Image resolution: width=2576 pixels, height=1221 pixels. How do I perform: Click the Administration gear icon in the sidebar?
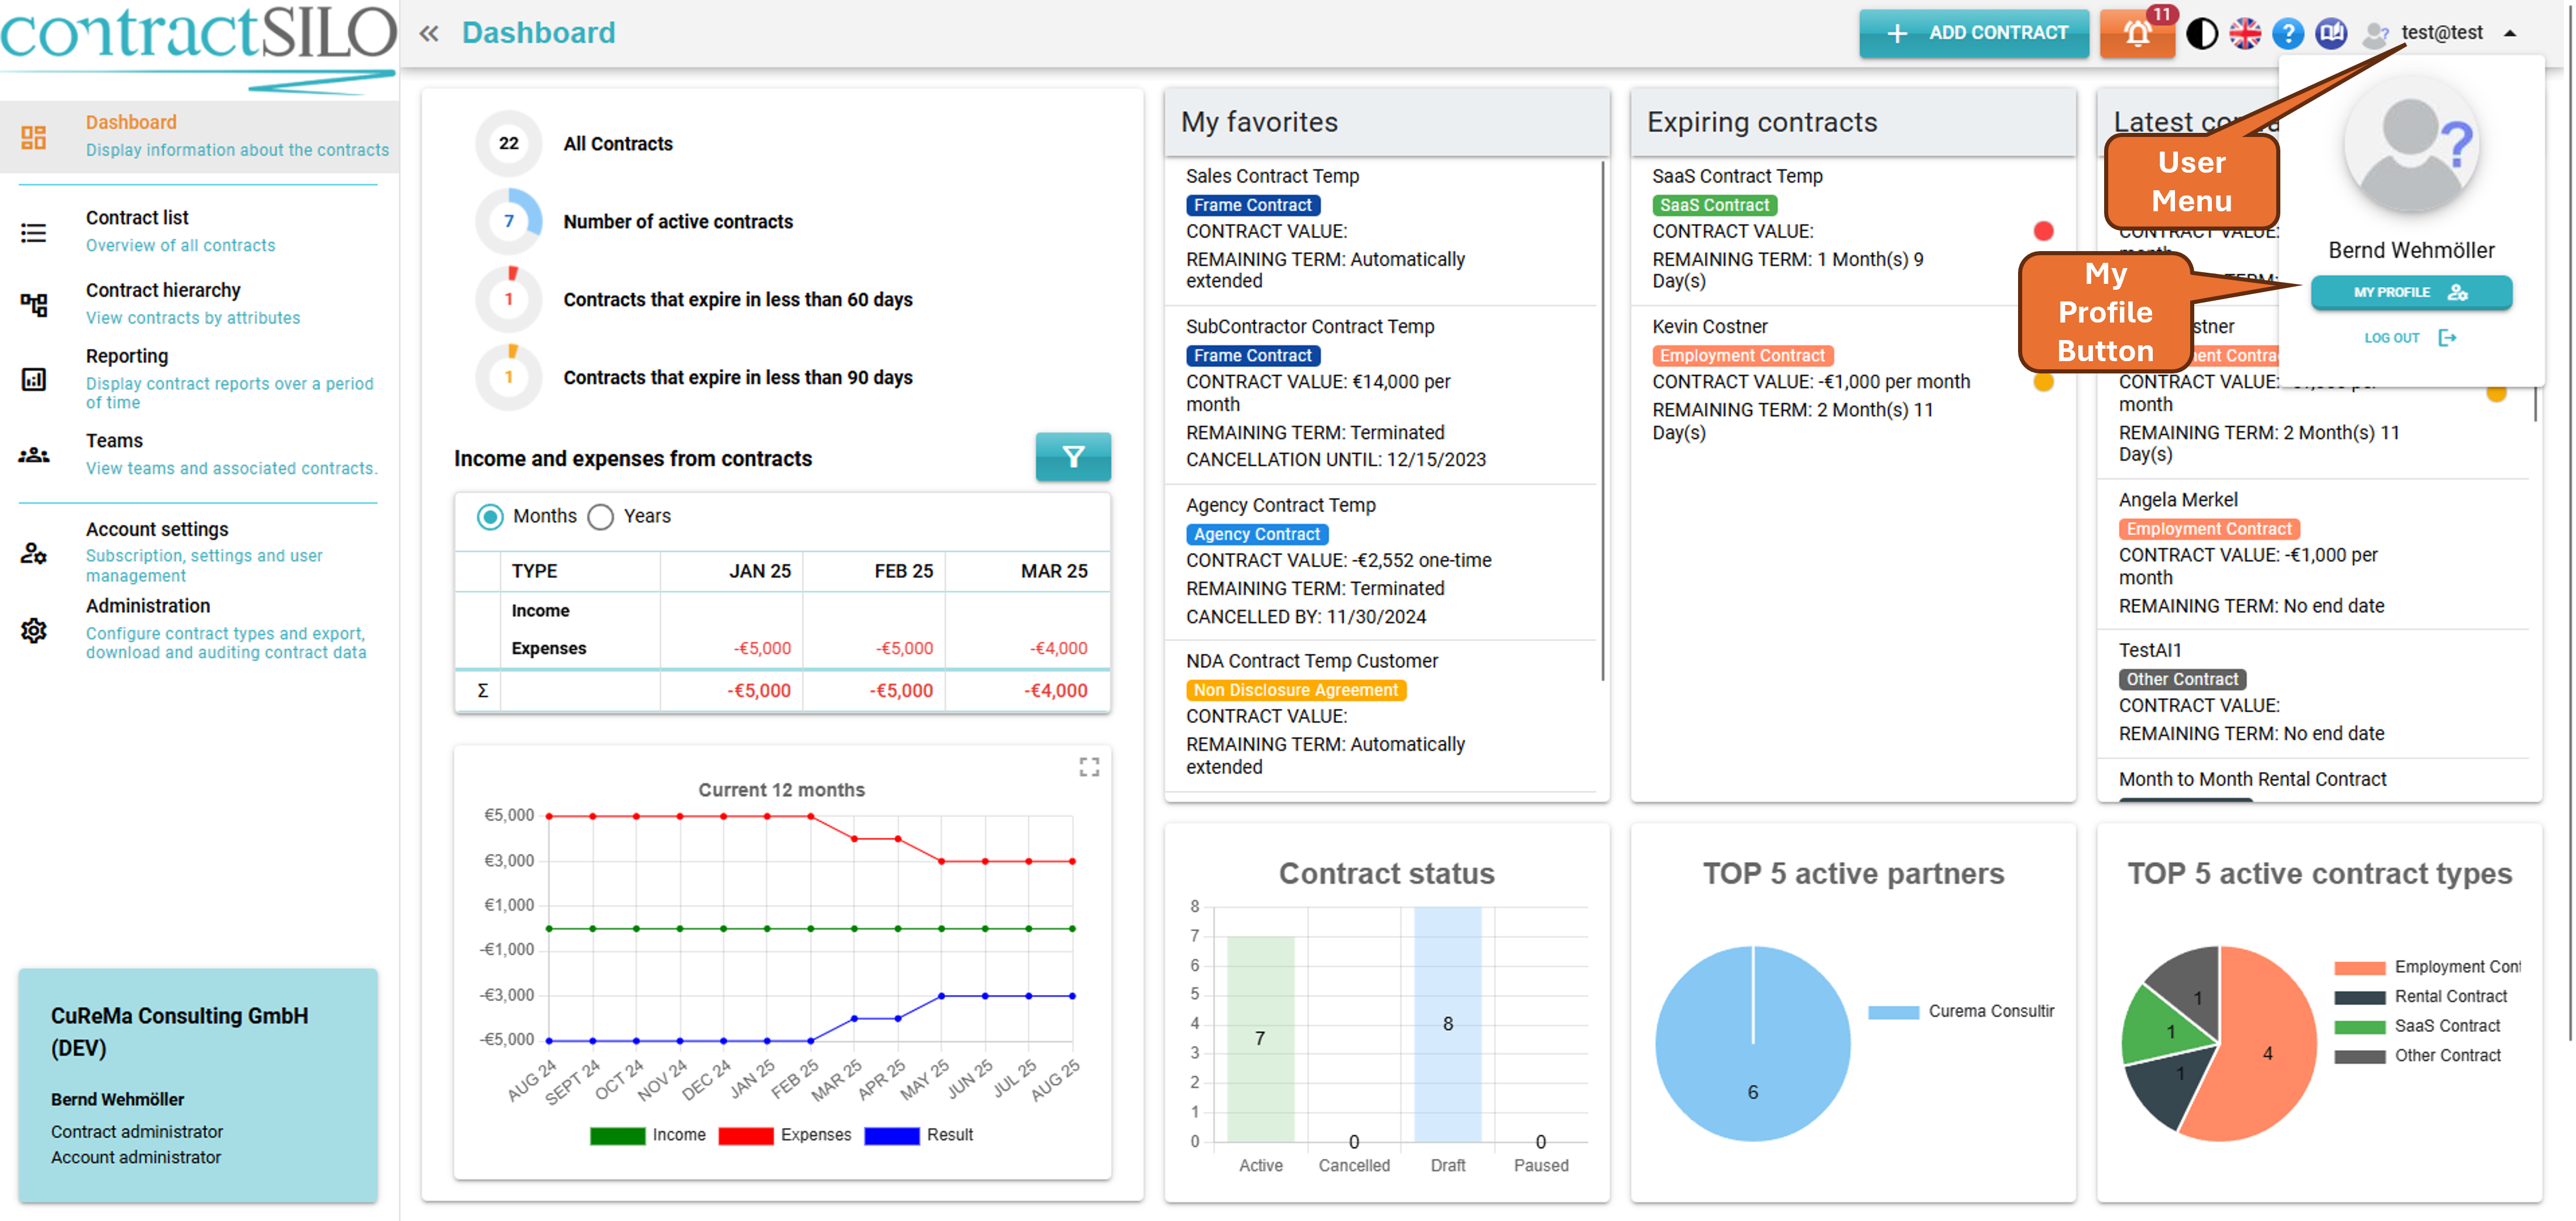coord(34,630)
